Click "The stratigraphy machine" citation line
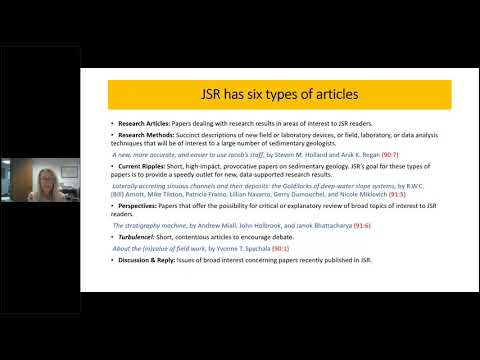 (242, 226)
